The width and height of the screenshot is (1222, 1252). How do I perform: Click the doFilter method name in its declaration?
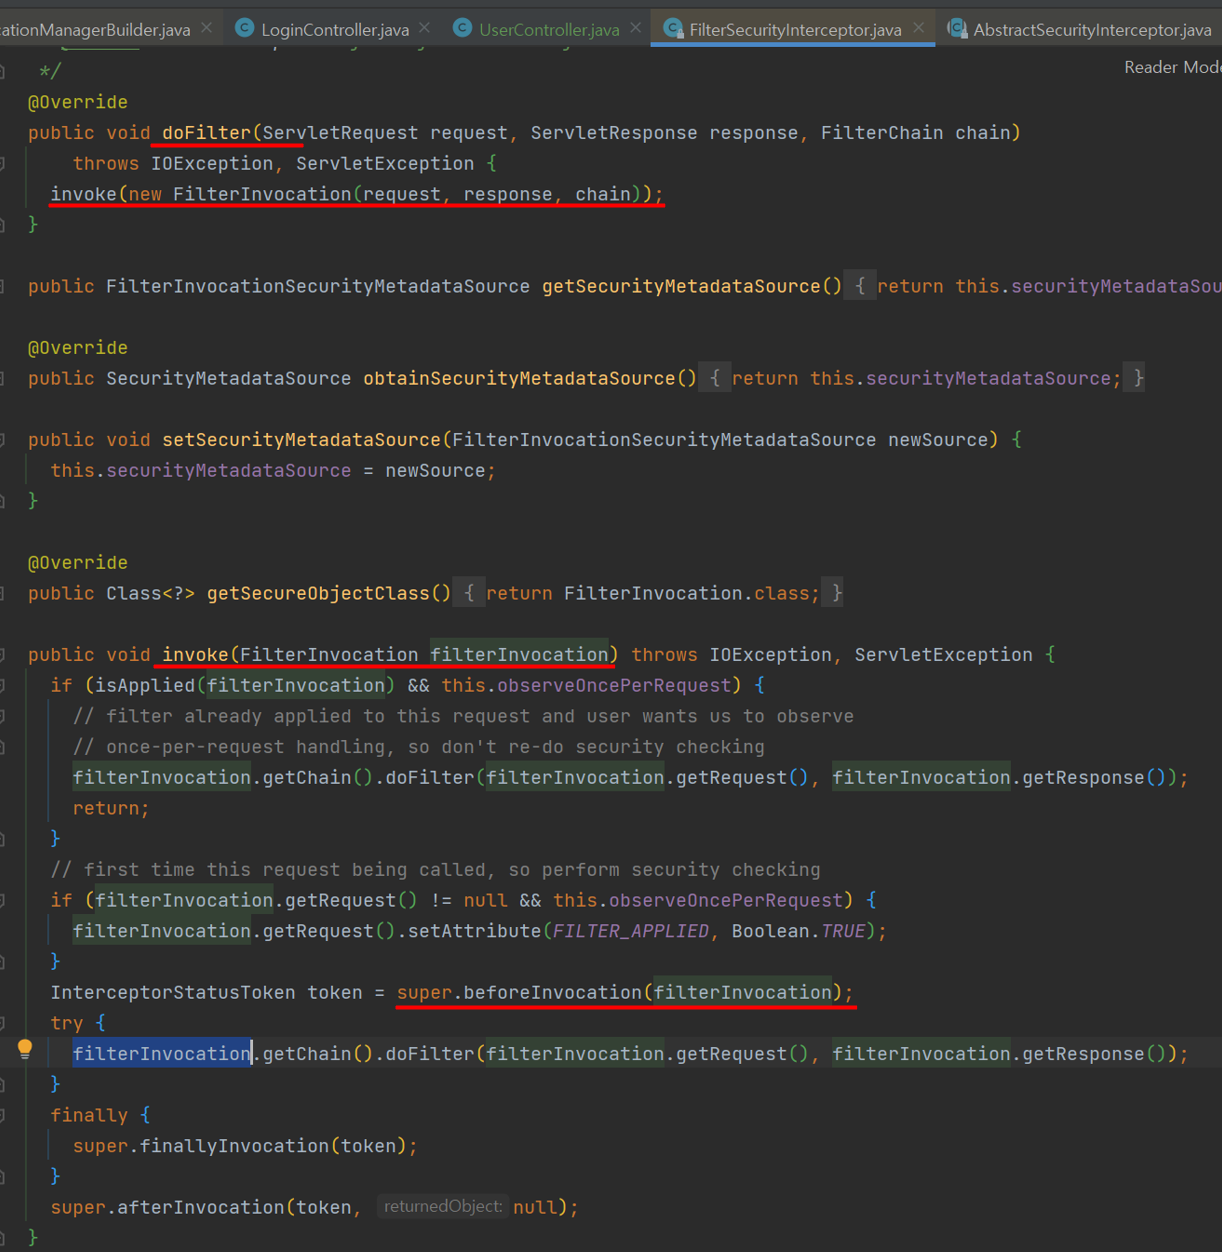point(206,133)
